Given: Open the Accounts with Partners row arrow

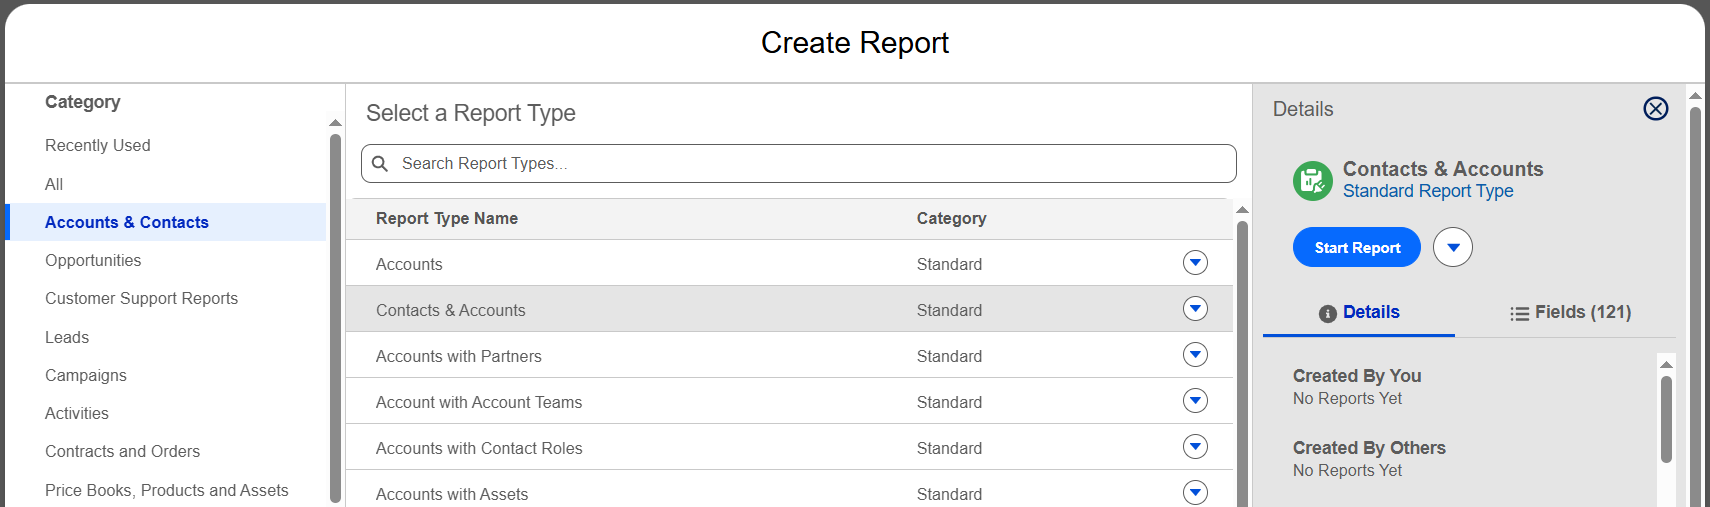Looking at the screenshot, I should 1195,355.
